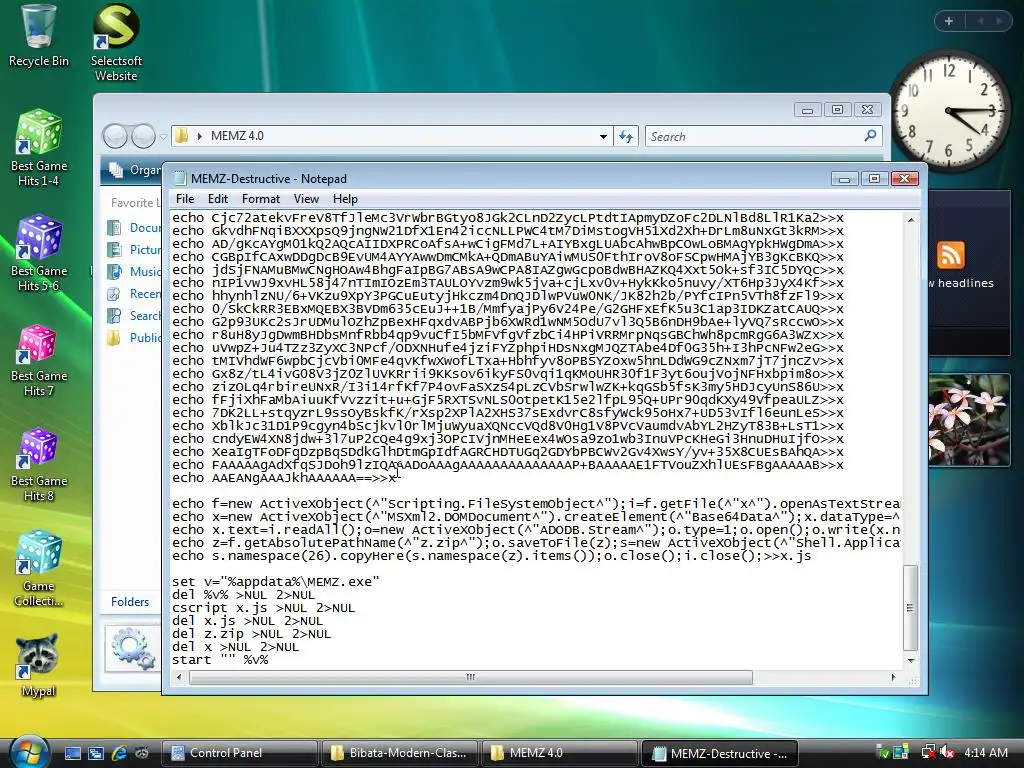Viewport: 1024px width, 768px height.
Task: Click Notepad horizontal scroll thumb
Action: click(470, 677)
